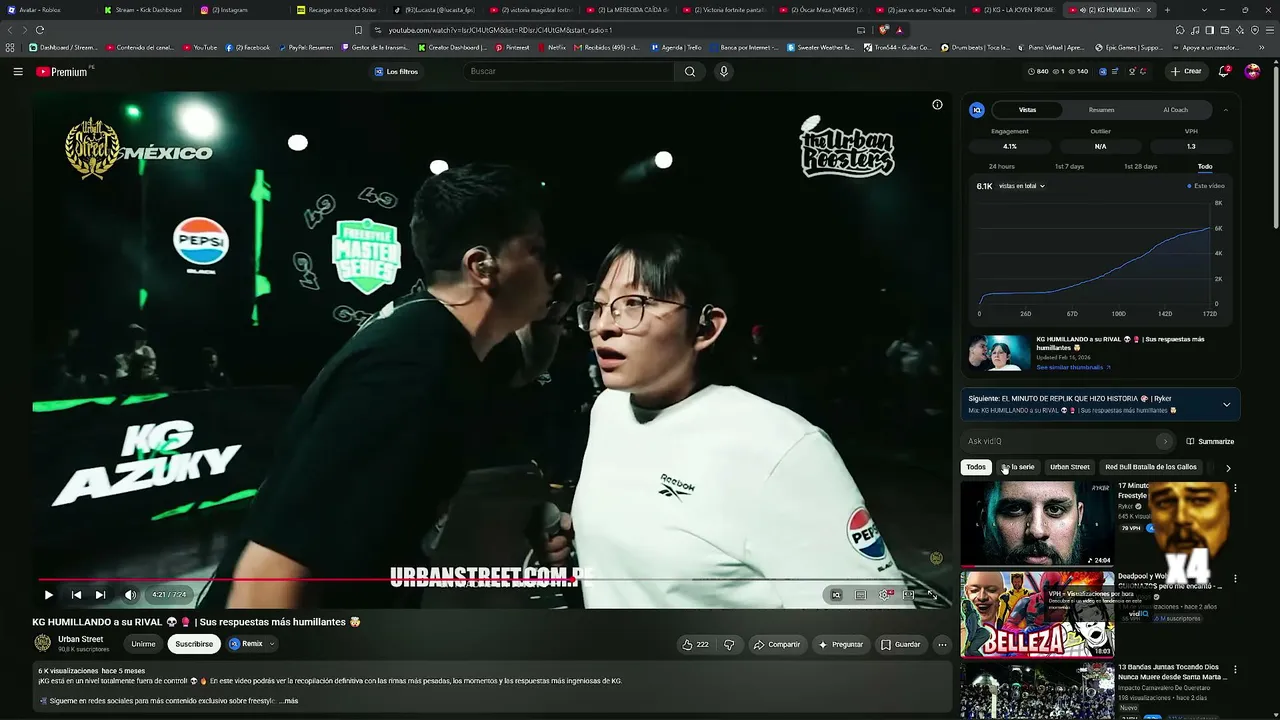Expand the Siguiente mix playlist panel

[x=1227, y=405]
